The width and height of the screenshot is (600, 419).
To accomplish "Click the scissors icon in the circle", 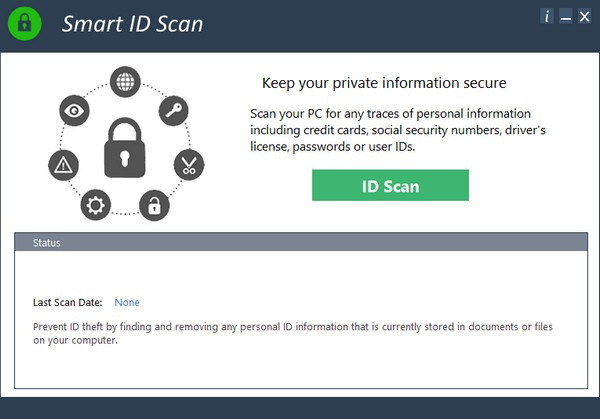I will coord(188,164).
